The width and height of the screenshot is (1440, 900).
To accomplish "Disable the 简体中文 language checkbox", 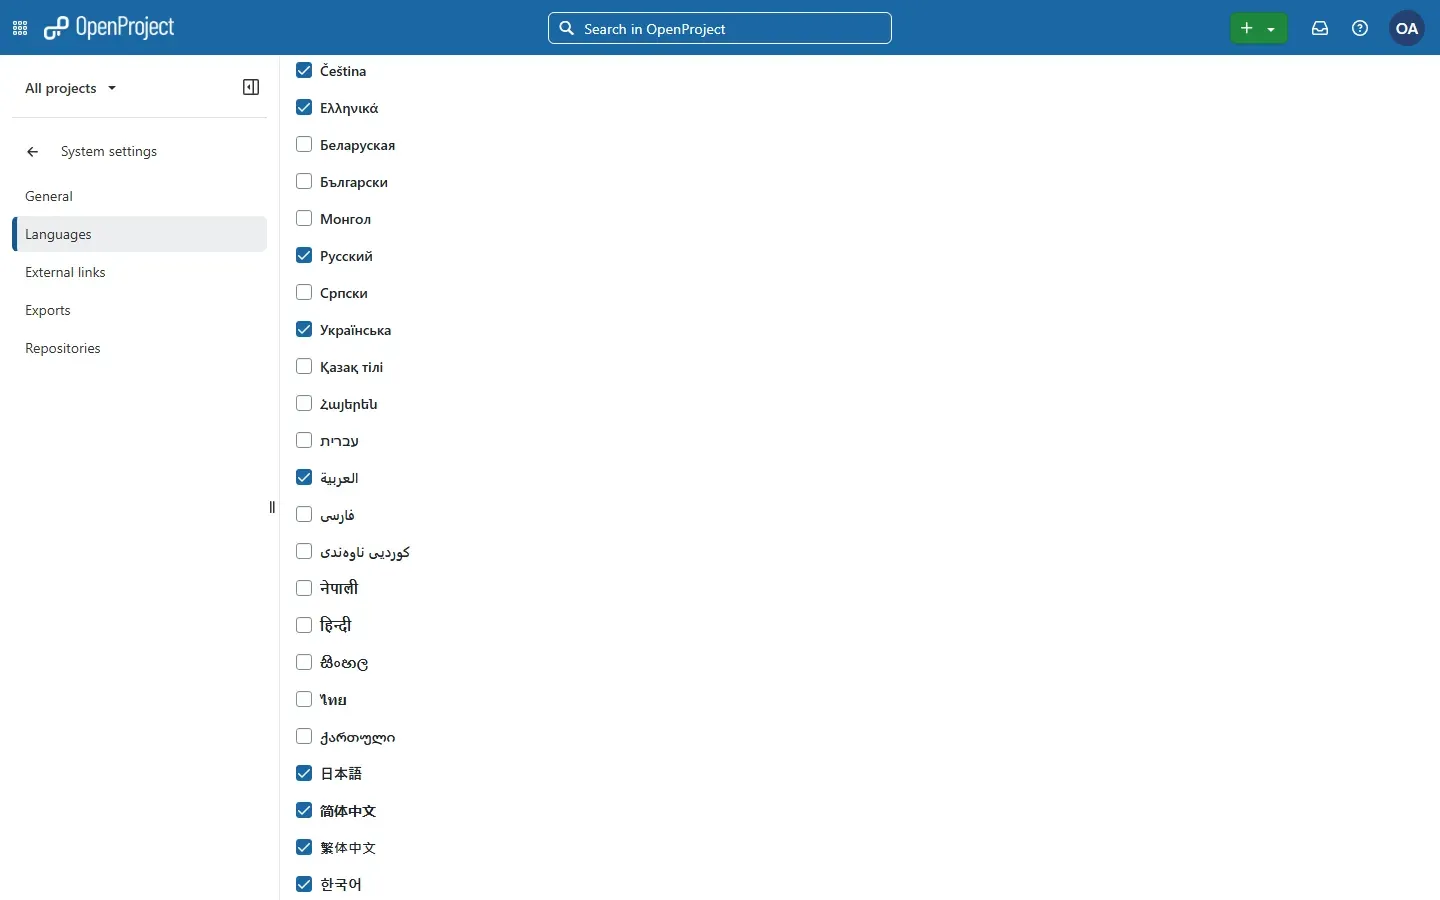I will tap(304, 810).
